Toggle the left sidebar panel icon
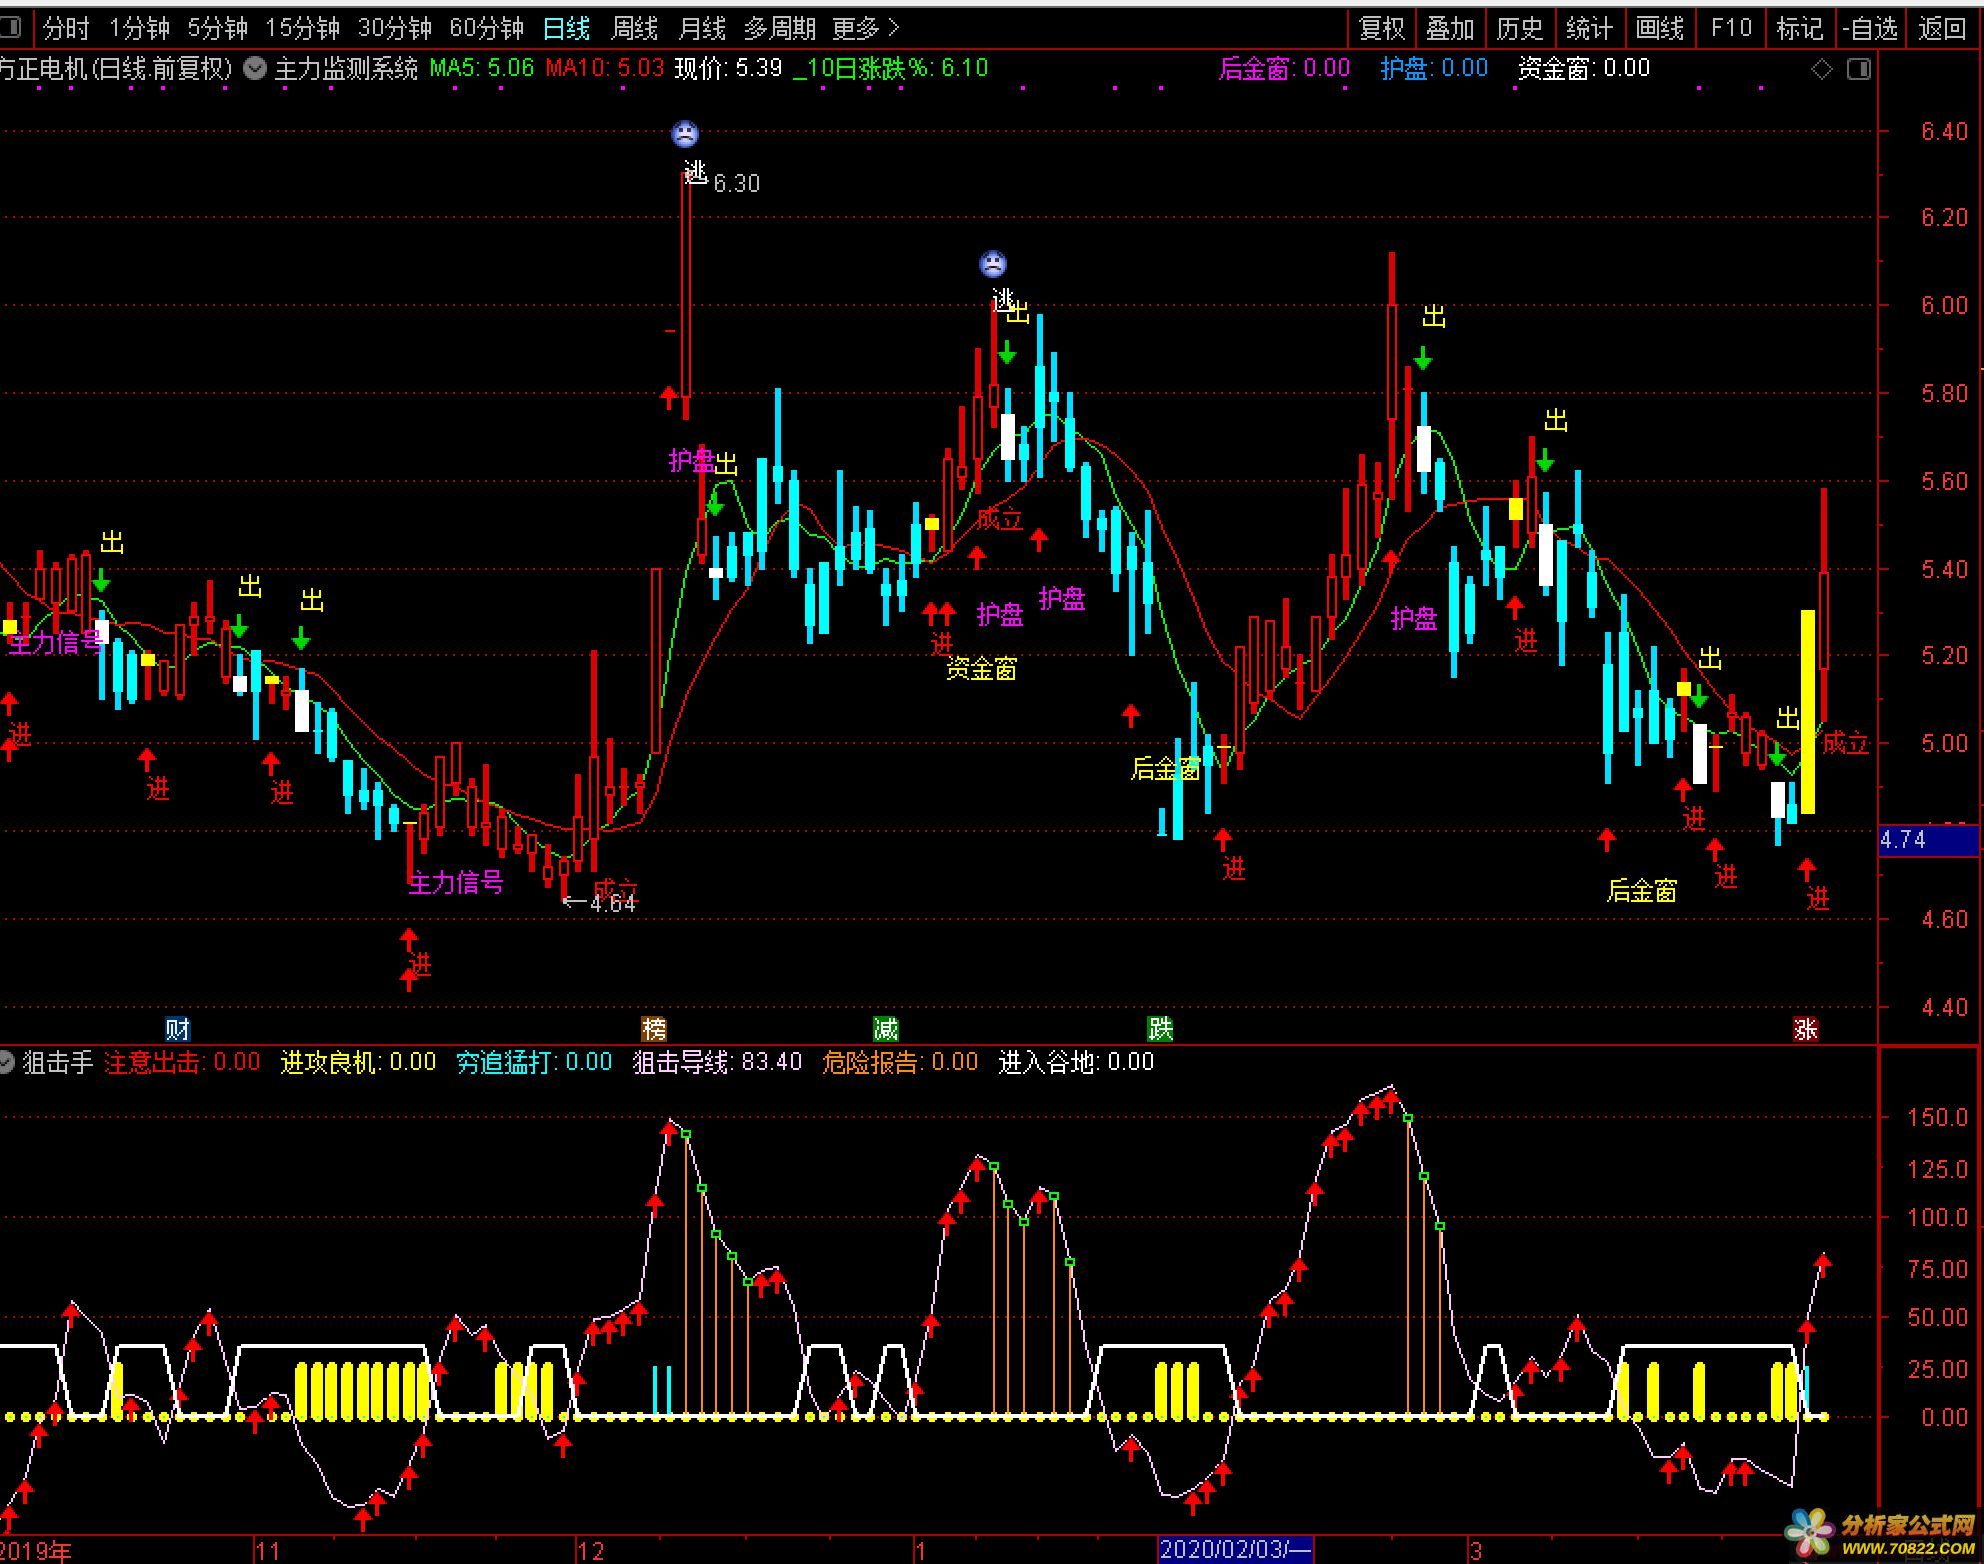Screen dimensions: 1984x1564 coord(10,28)
